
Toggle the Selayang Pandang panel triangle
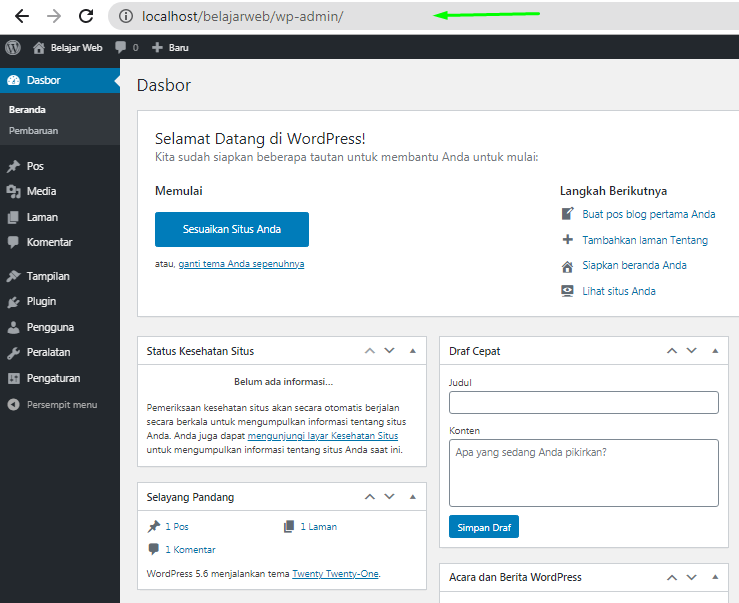point(413,497)
